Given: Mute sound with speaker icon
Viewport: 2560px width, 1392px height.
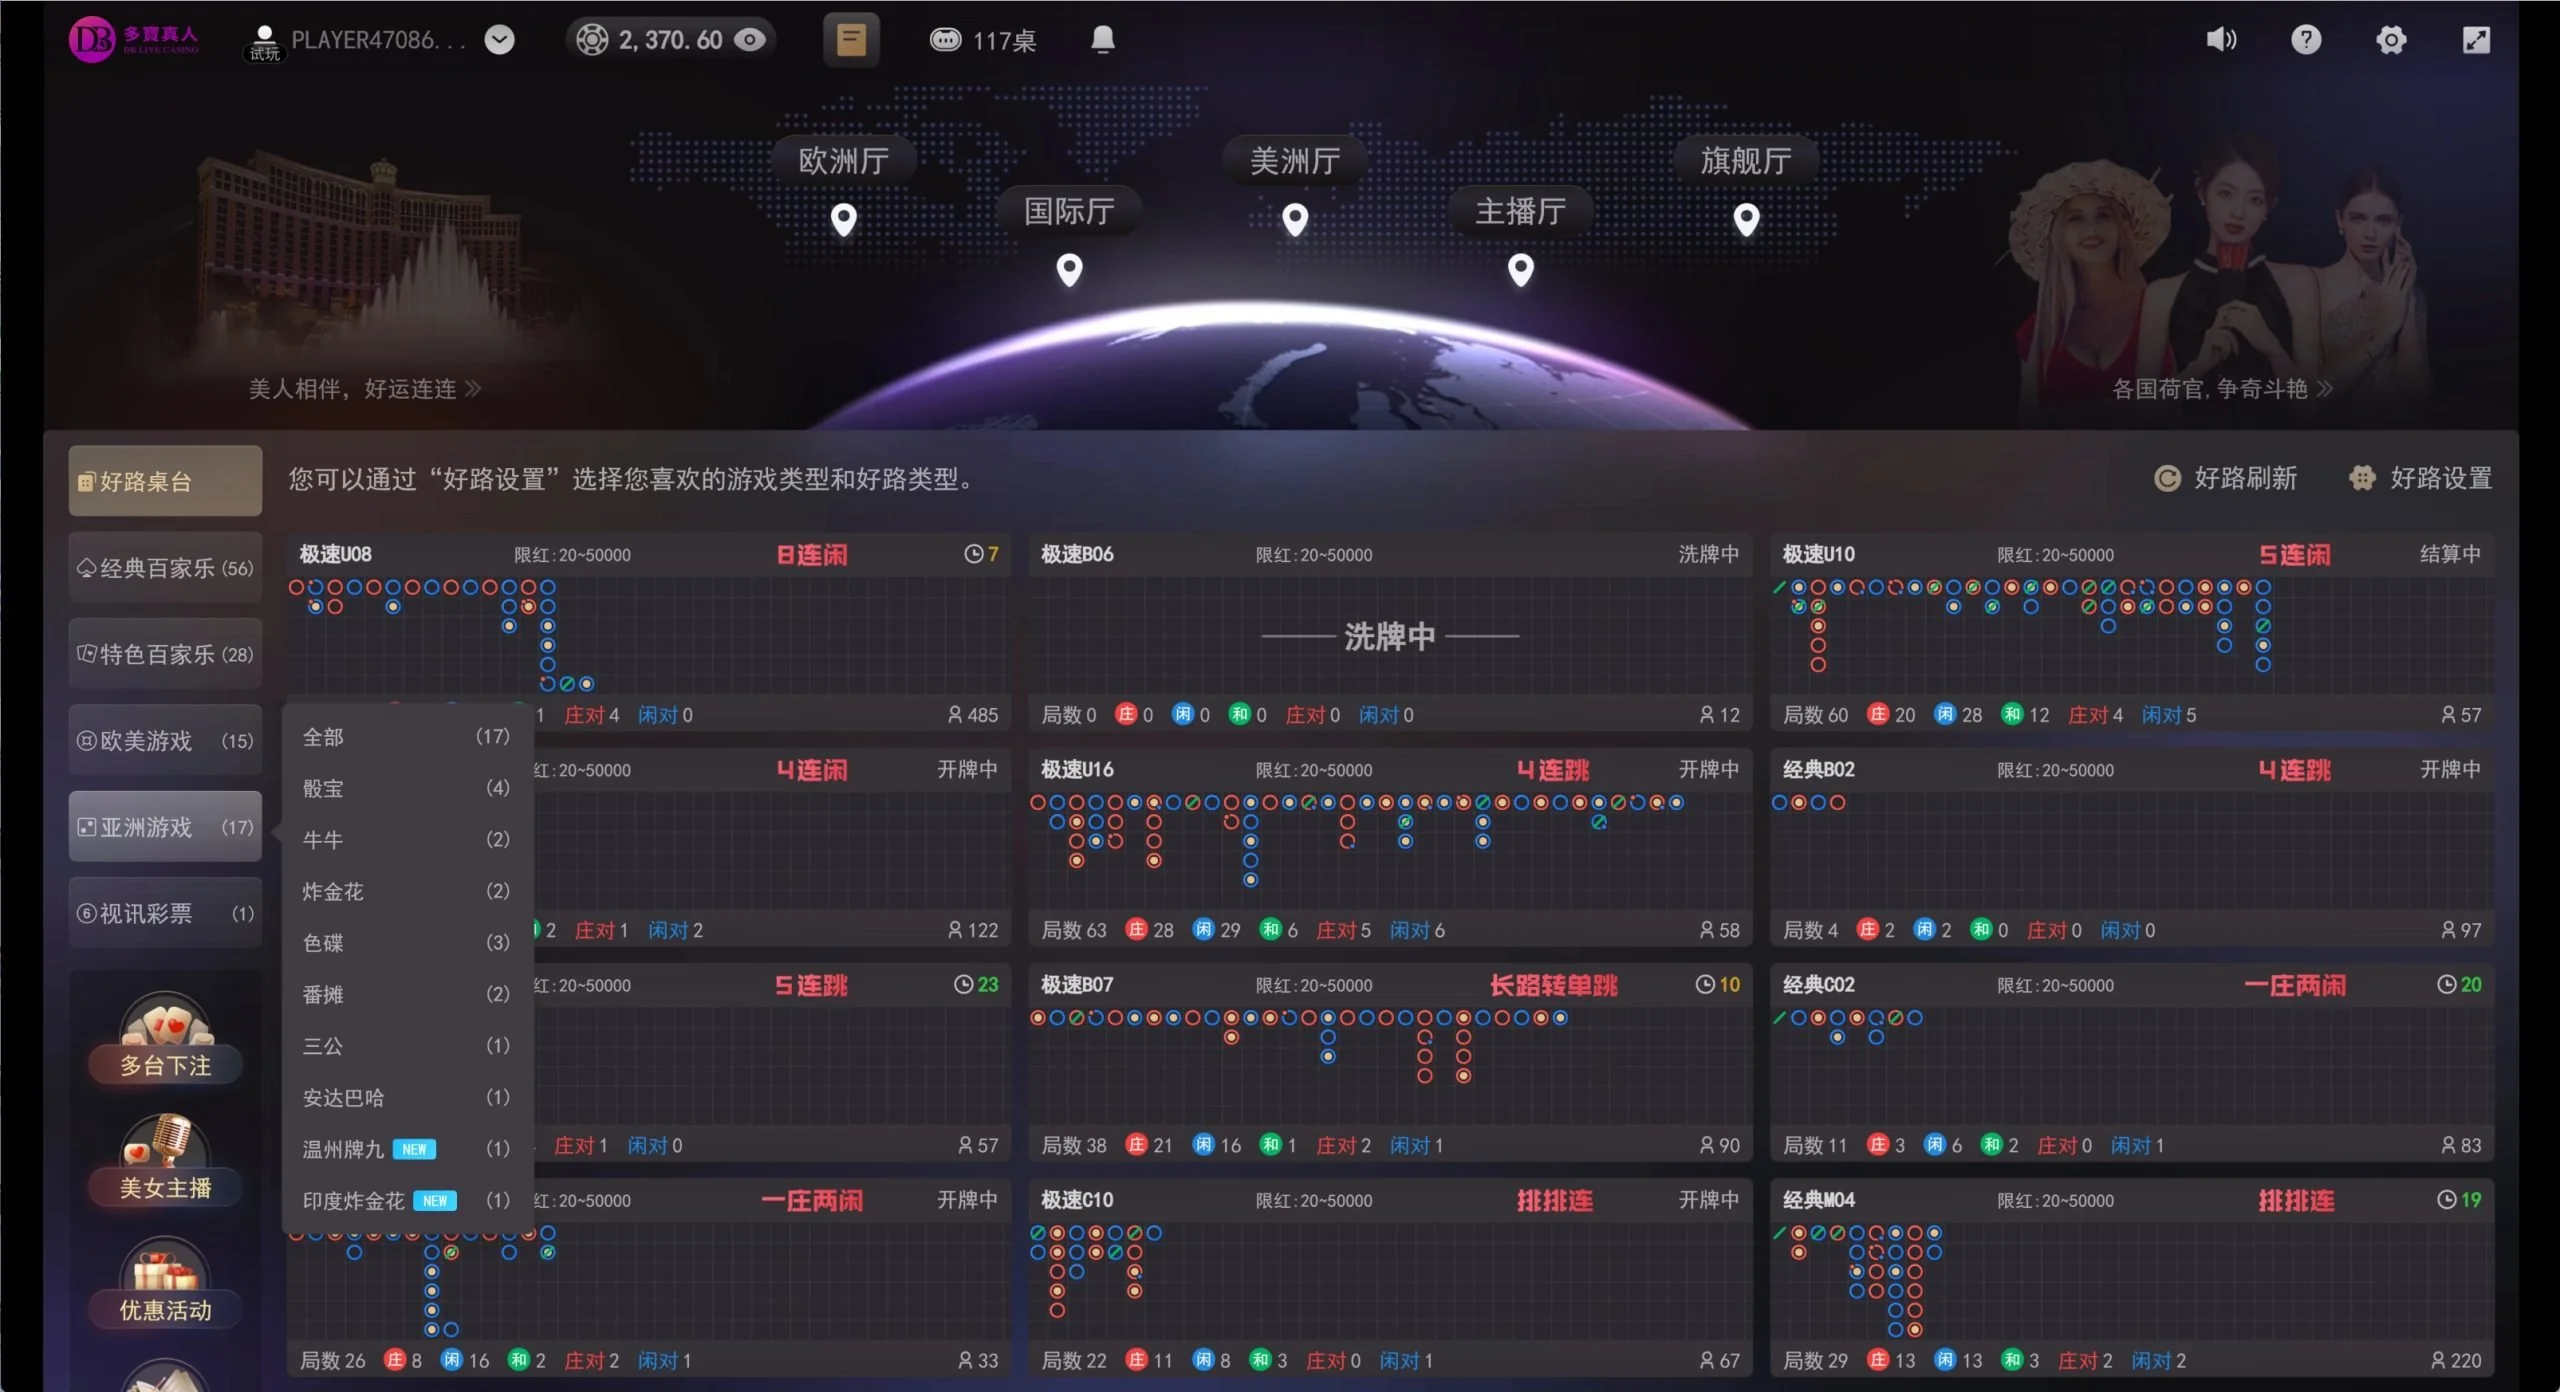Looking at the screenshot, I should pos(2220,40).
